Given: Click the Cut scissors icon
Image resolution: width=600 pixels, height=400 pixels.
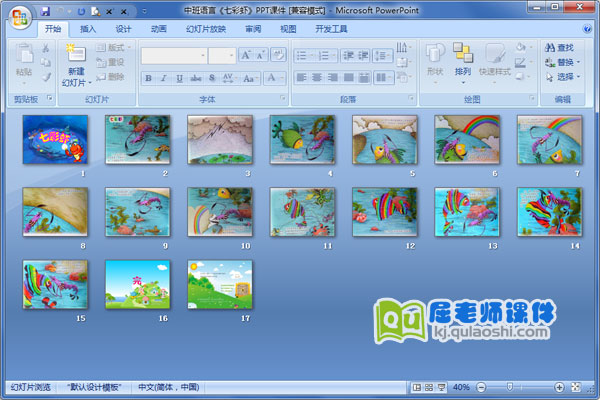Looking at the screenshot, I should pos(46,48).
